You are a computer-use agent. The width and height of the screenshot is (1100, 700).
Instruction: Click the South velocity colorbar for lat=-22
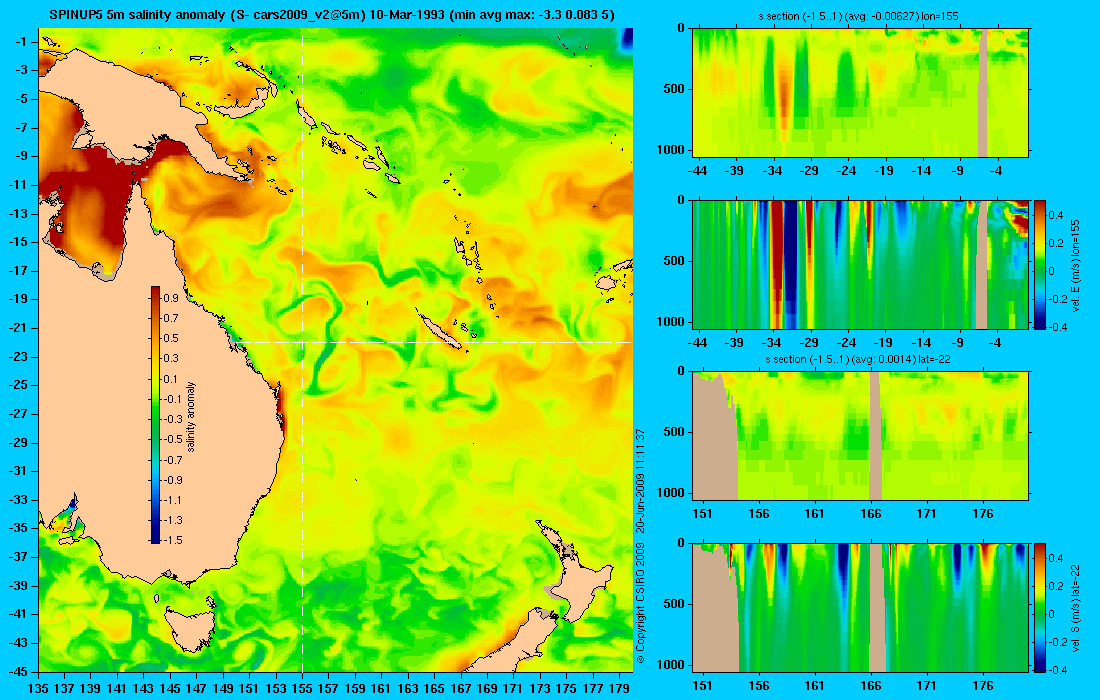[x=1040, y=607]
